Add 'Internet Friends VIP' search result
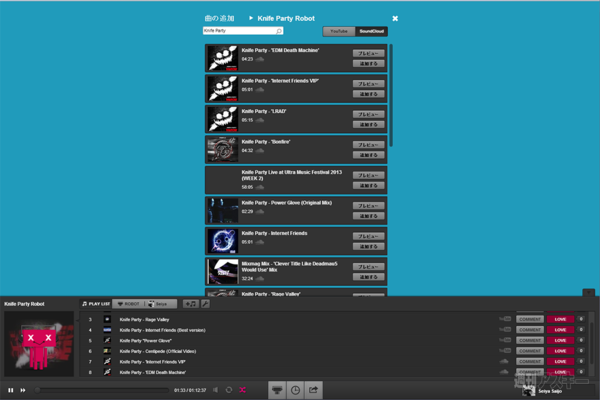Viewport: 600px width, 400px height. [368, 94]
